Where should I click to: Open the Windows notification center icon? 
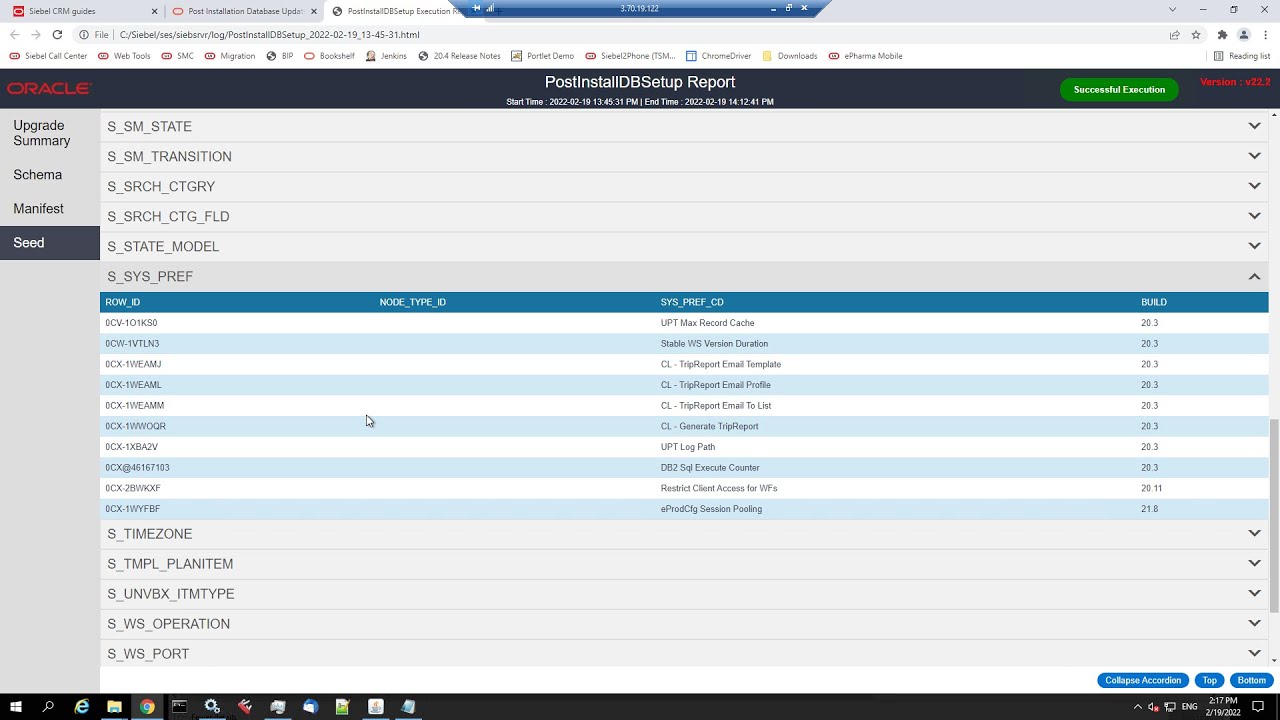1258,706
